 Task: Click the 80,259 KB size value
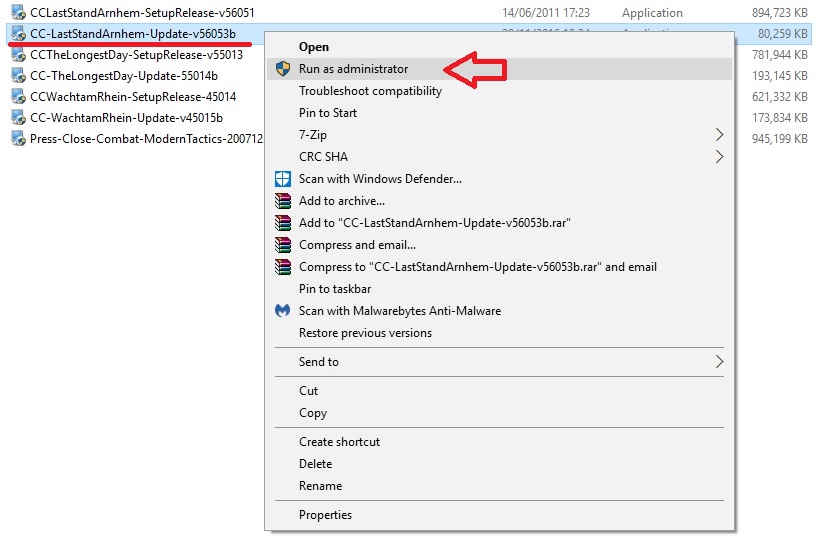point(783,34)
